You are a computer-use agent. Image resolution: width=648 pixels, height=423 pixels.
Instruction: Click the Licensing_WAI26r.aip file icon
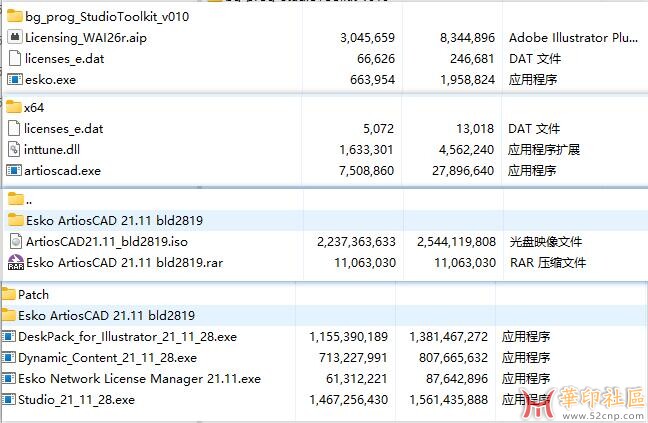14,38
